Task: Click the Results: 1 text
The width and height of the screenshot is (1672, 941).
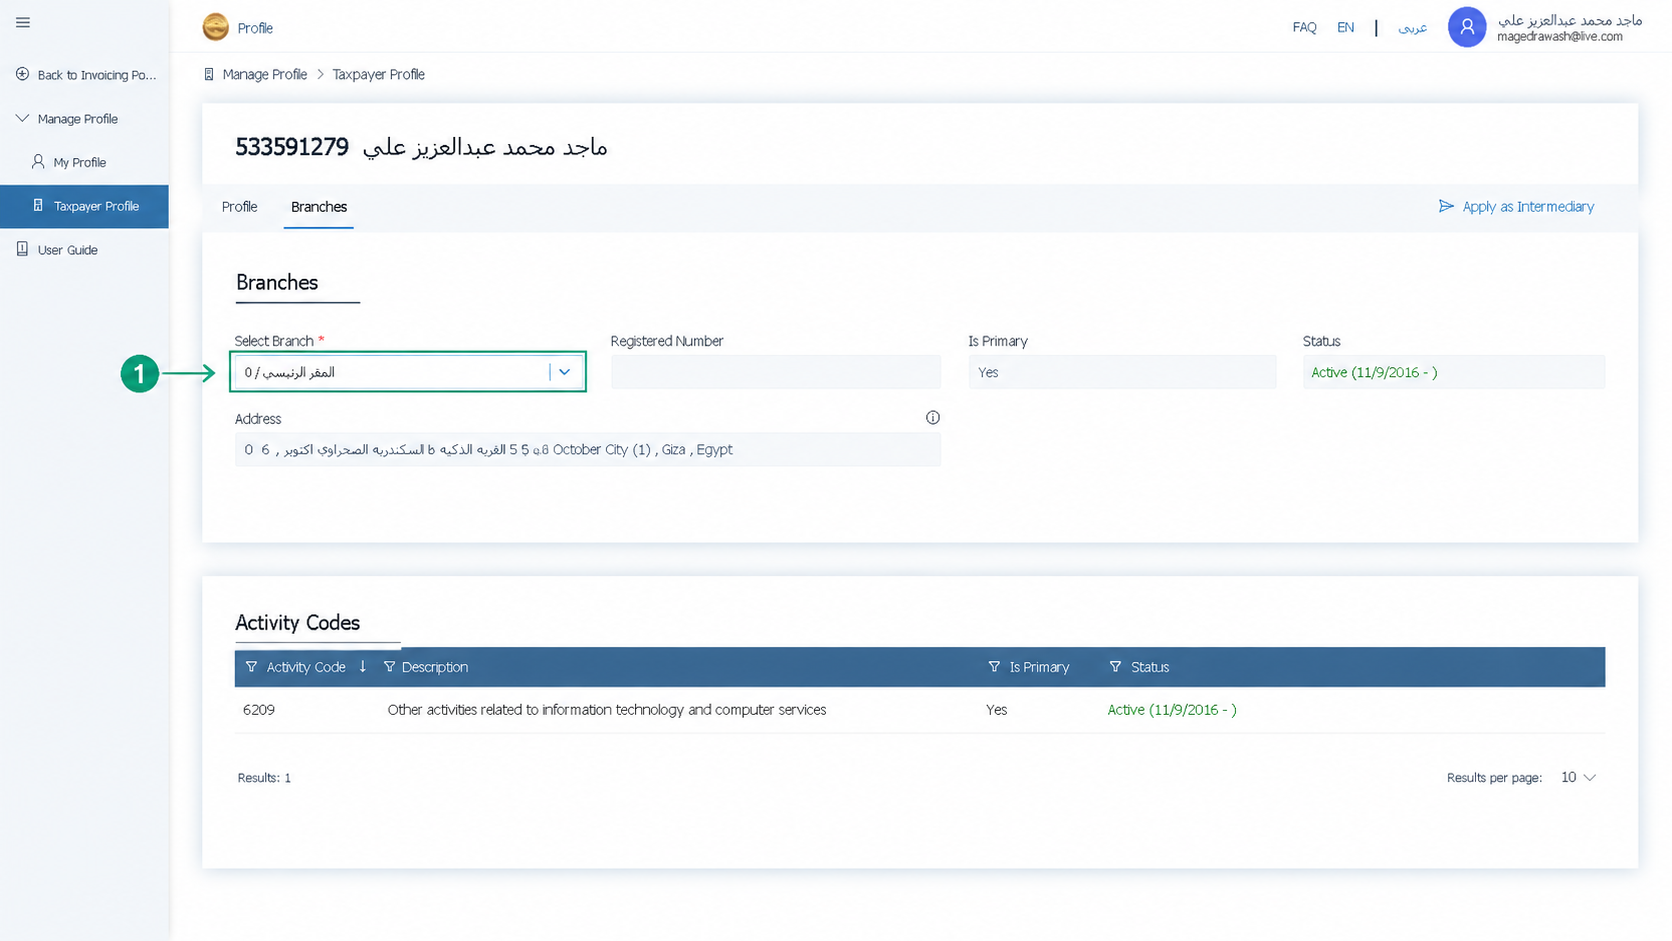Action: coord(264,778)
